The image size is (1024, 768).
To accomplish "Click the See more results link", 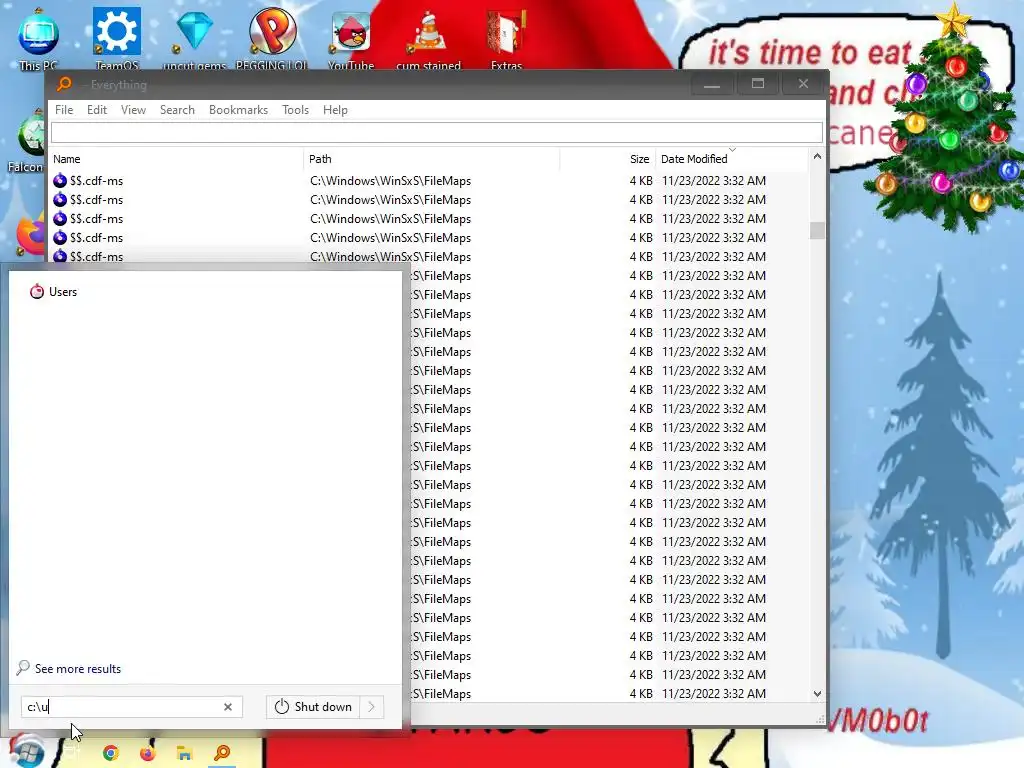I will pos(78,669).
